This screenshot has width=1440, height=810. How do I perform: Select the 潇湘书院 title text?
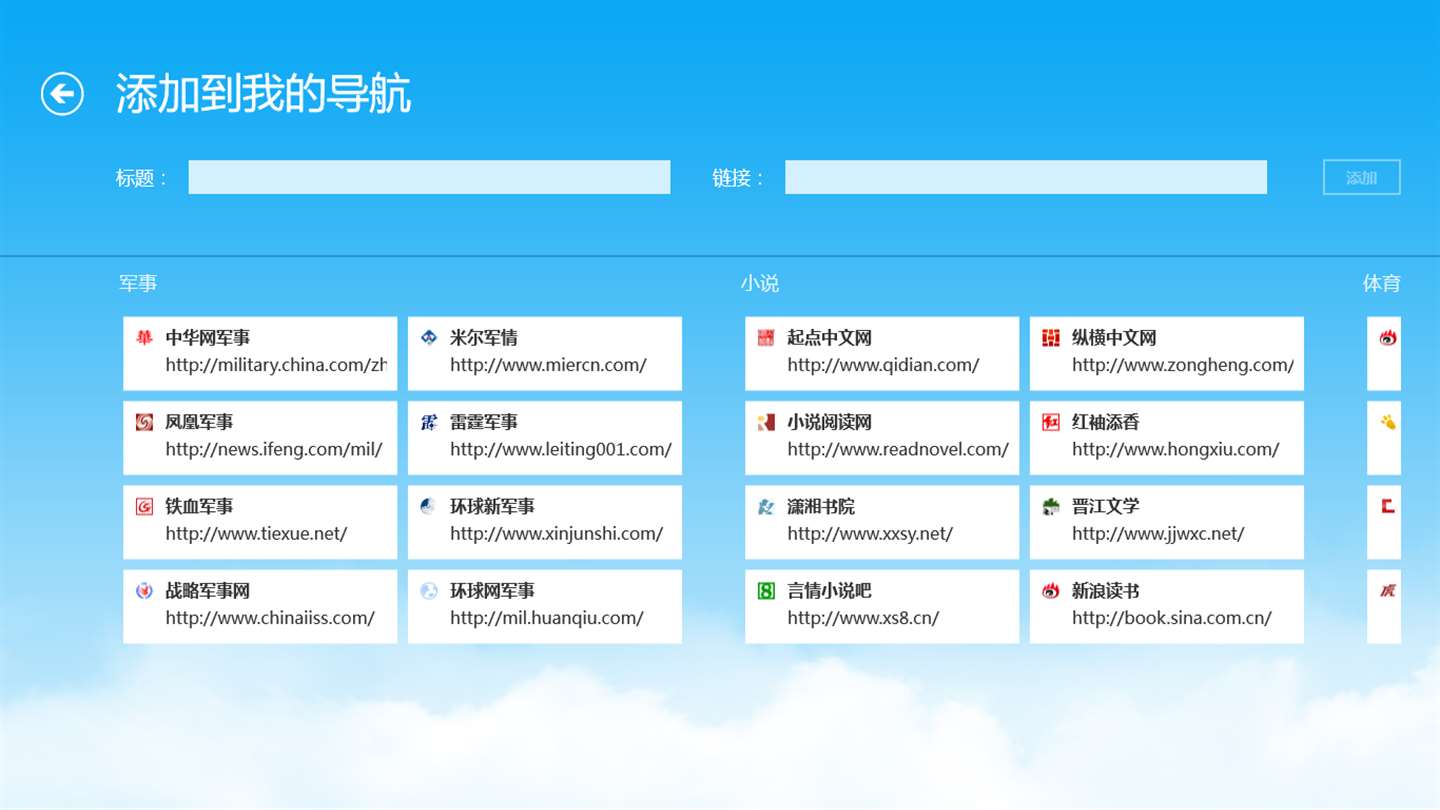click(821, 506)
